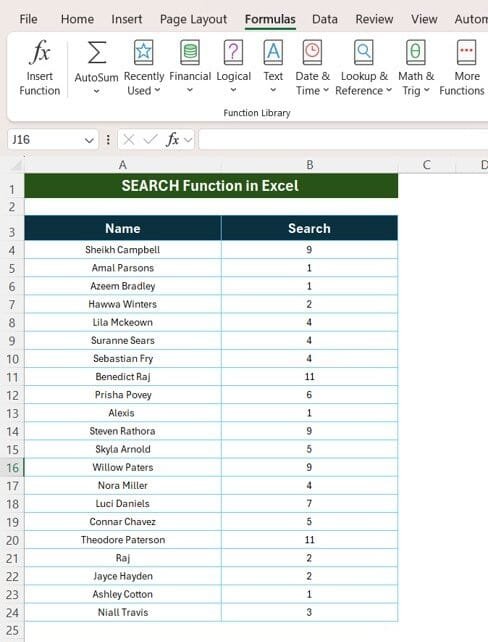Select cell Ashley Cotton

(x=123, y=594)
